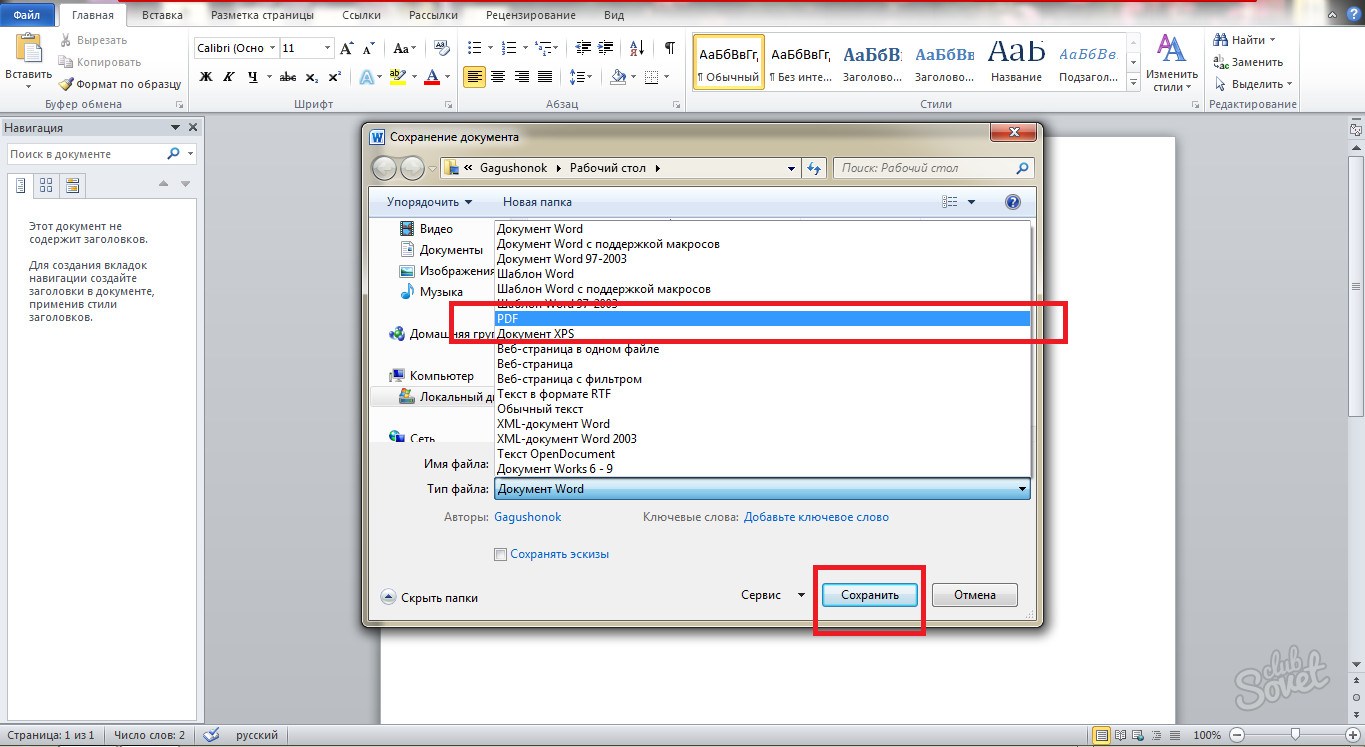Justify paragraph text
Screen dimensions: 1365x747
point(545,77)
